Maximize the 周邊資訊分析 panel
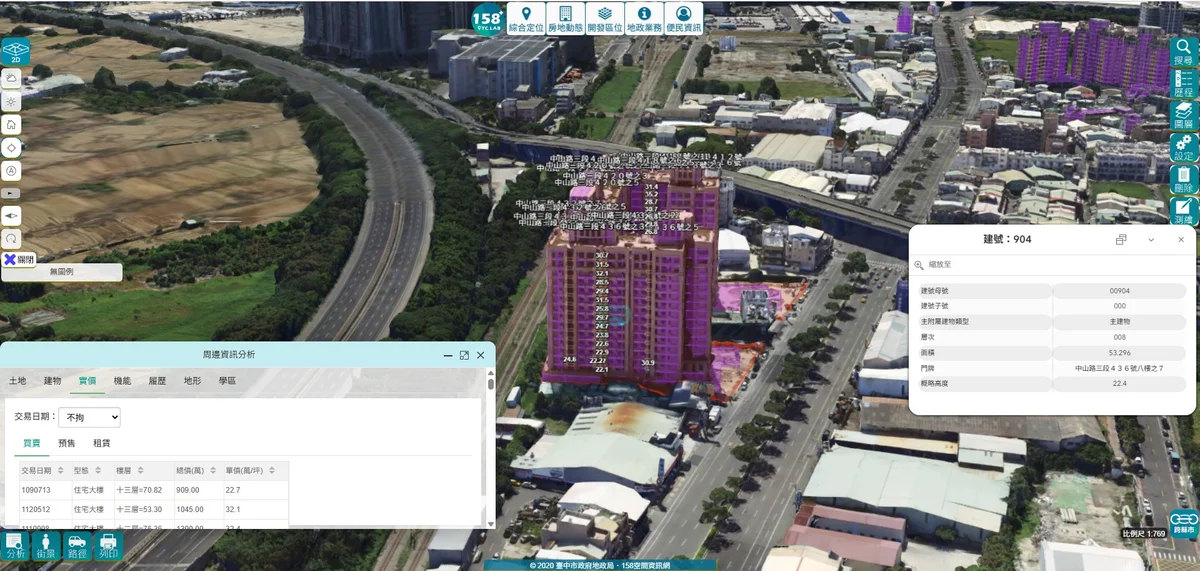 pyautogui.click(x=464, y=355)
